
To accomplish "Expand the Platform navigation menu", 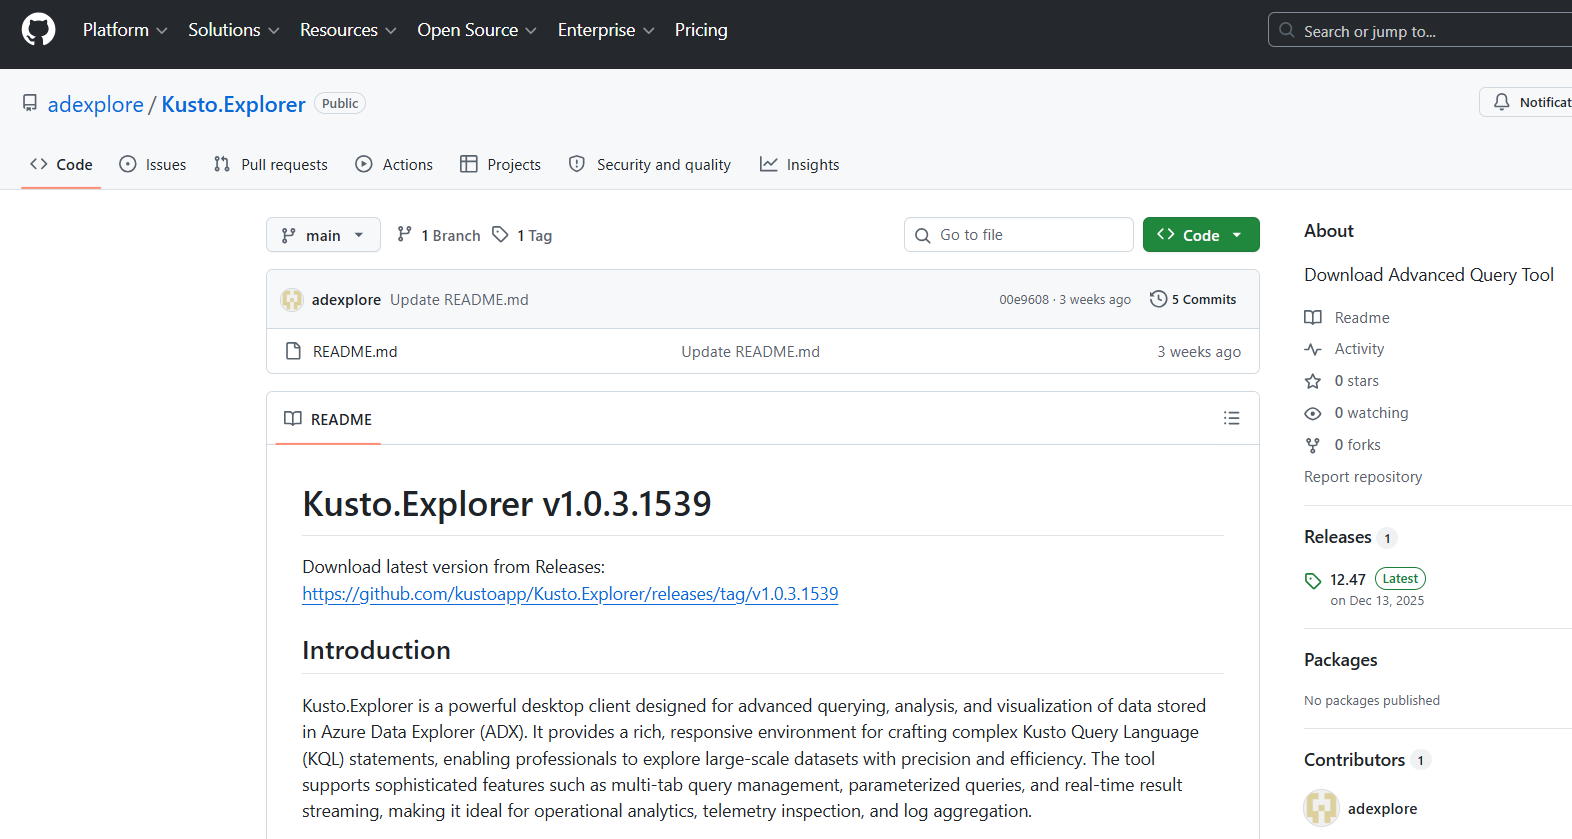I will 124,30.
